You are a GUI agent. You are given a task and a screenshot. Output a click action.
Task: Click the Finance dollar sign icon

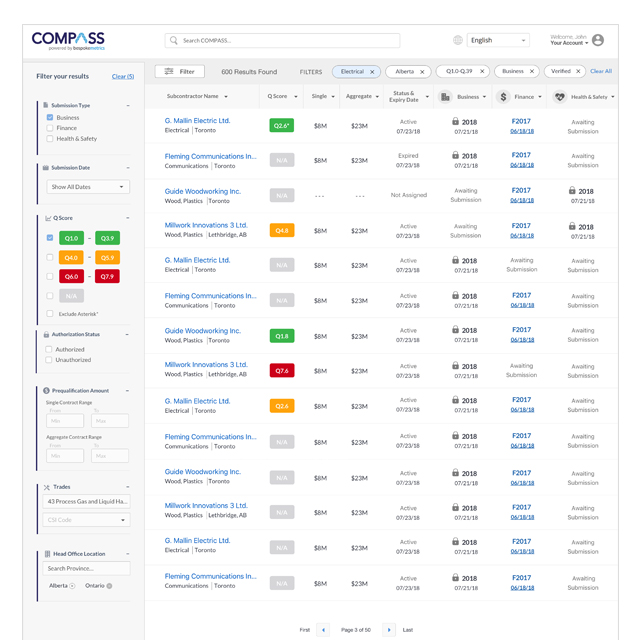[x=503, y=97]
